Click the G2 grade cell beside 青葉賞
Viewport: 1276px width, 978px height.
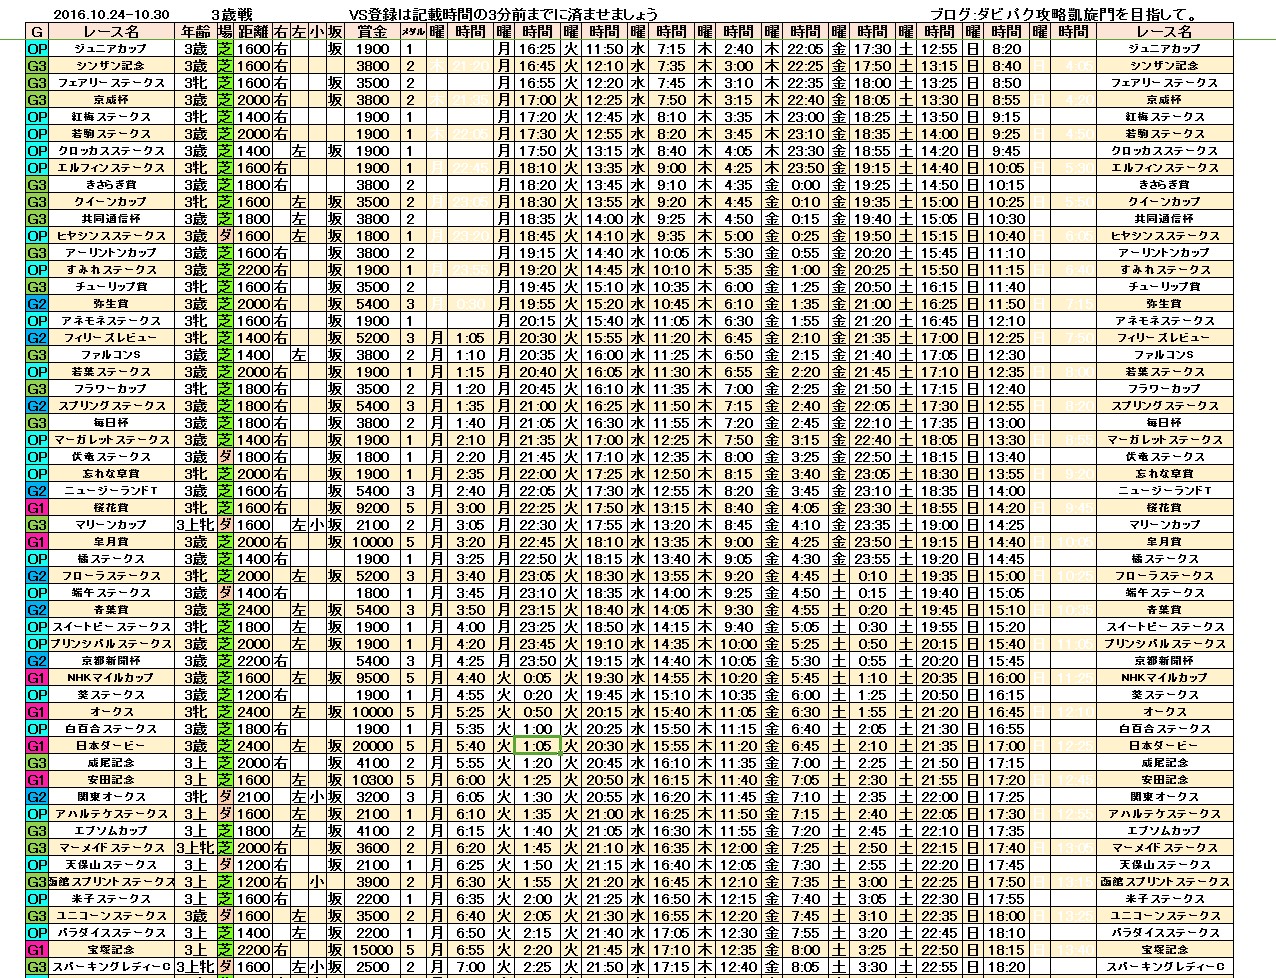[x=37, y=610]
